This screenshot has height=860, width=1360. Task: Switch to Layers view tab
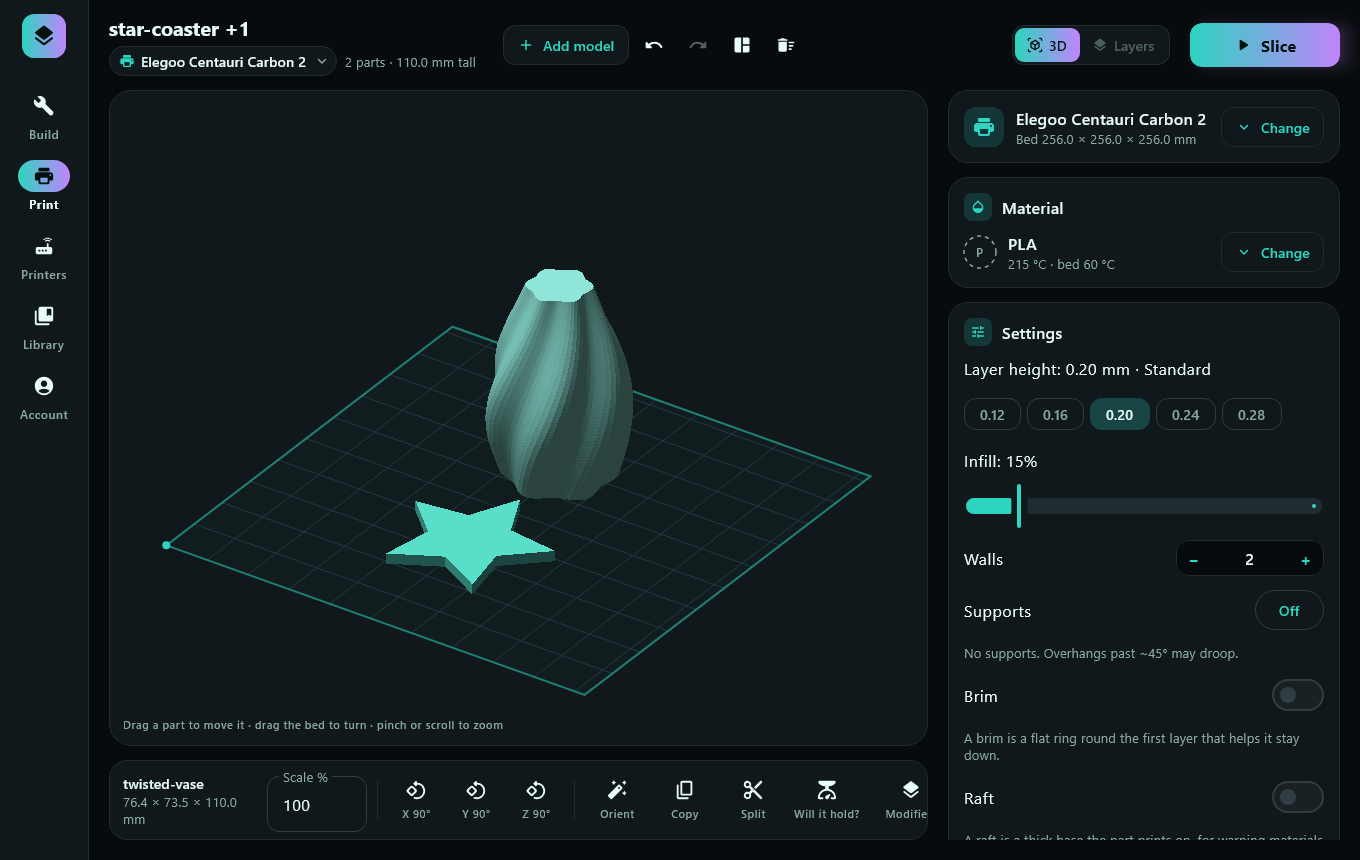click(1124, 45)
